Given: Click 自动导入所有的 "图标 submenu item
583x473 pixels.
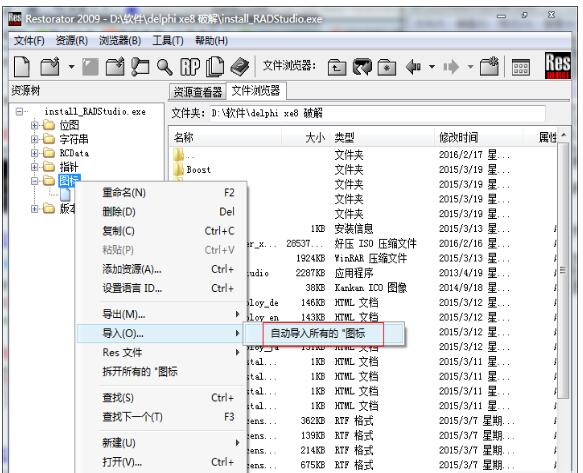Looking at the screenshot, I should click(323, 334).
